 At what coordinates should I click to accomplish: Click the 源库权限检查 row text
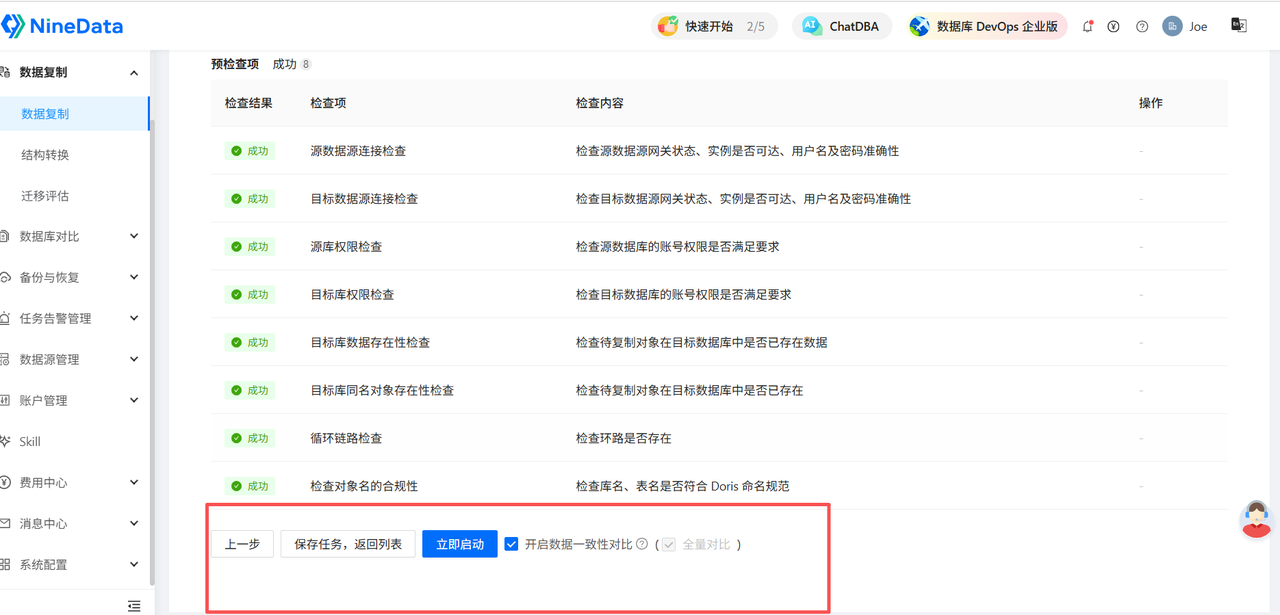click(346, 247)
